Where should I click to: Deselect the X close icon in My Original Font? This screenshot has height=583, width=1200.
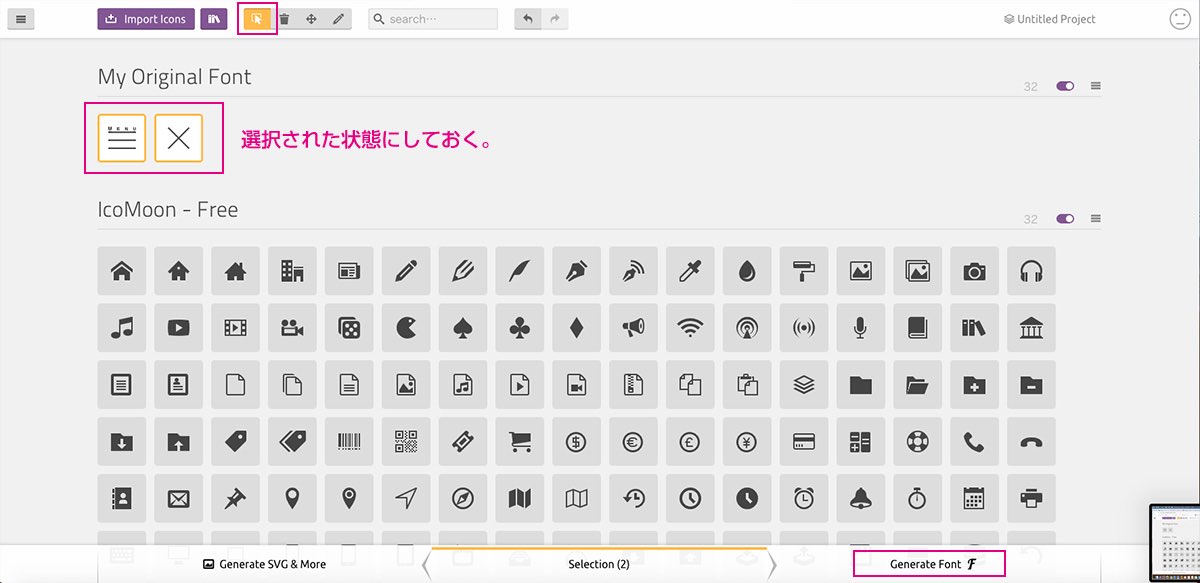click(x=179, y=138)
